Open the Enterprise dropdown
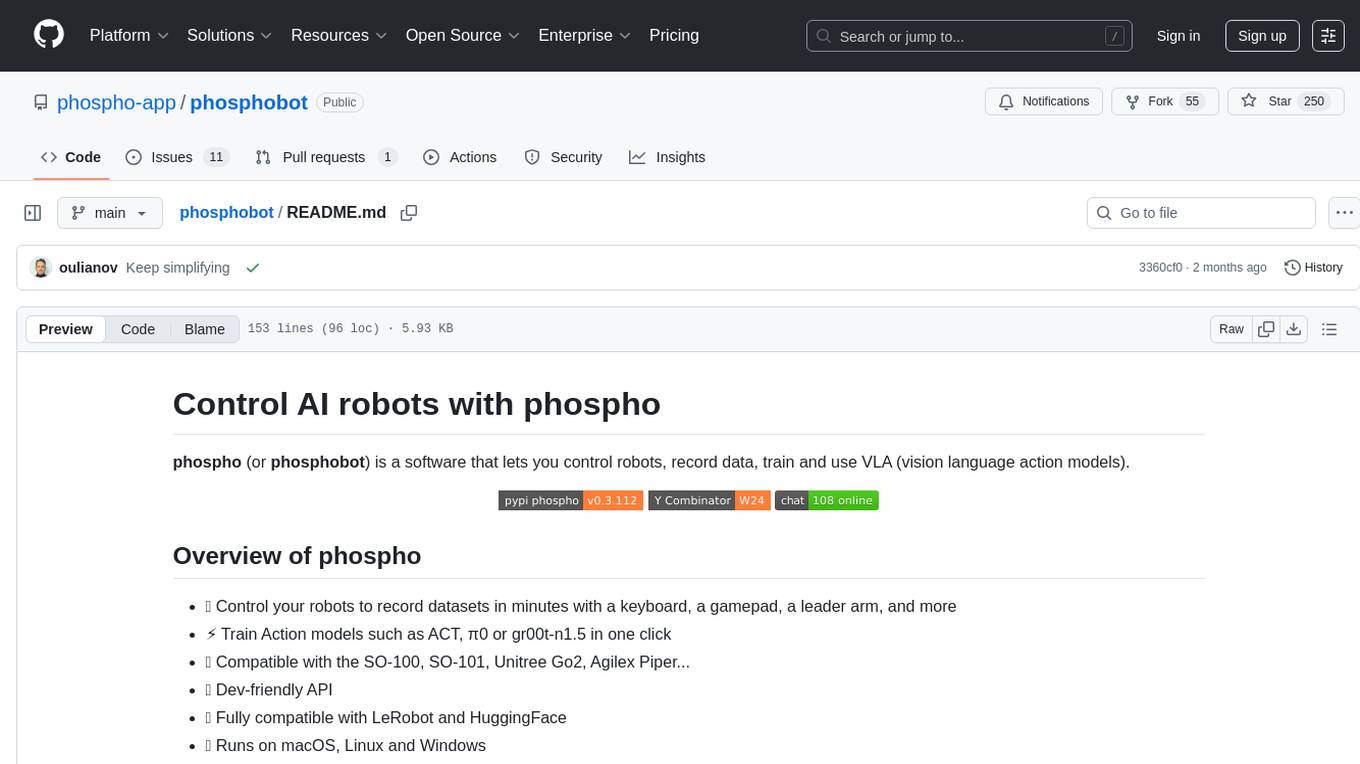This screenshot has width=1360, height=764. [584, 35]
